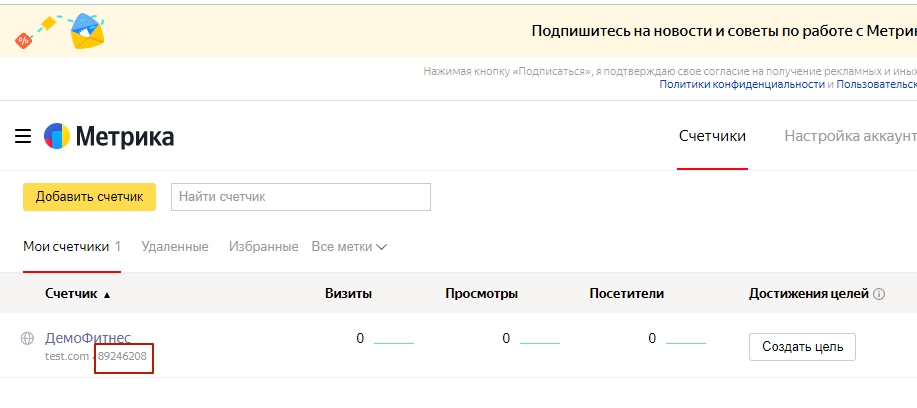This screenshot has width=917, height=408.
Task: Open the Удаленные tab
Action: (175, 247)
